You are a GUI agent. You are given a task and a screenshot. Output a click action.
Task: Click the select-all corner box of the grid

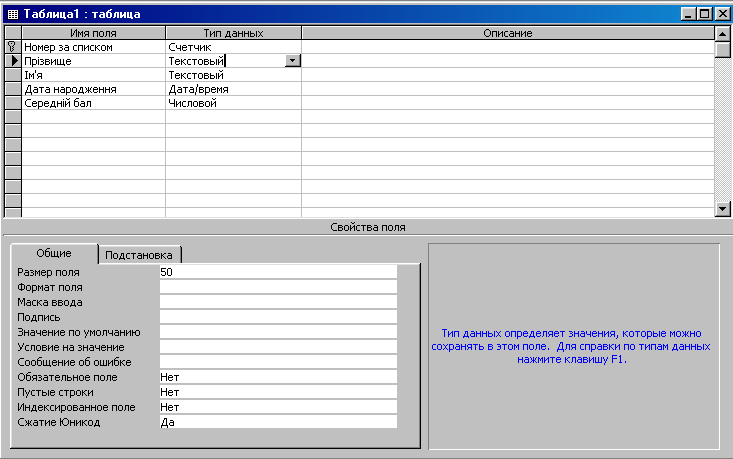click(x=13, y=33)
